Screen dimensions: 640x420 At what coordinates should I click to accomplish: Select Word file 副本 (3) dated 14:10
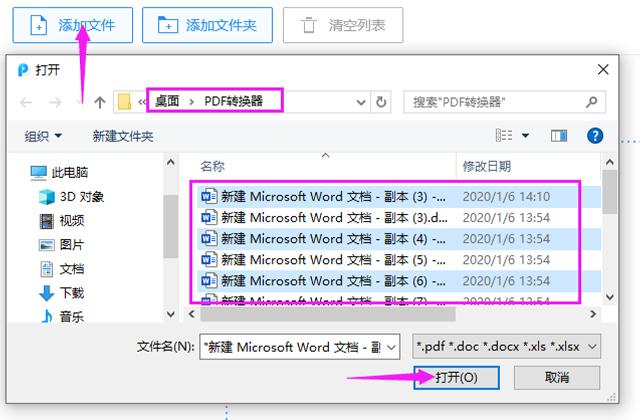click(x=398, y=197)
